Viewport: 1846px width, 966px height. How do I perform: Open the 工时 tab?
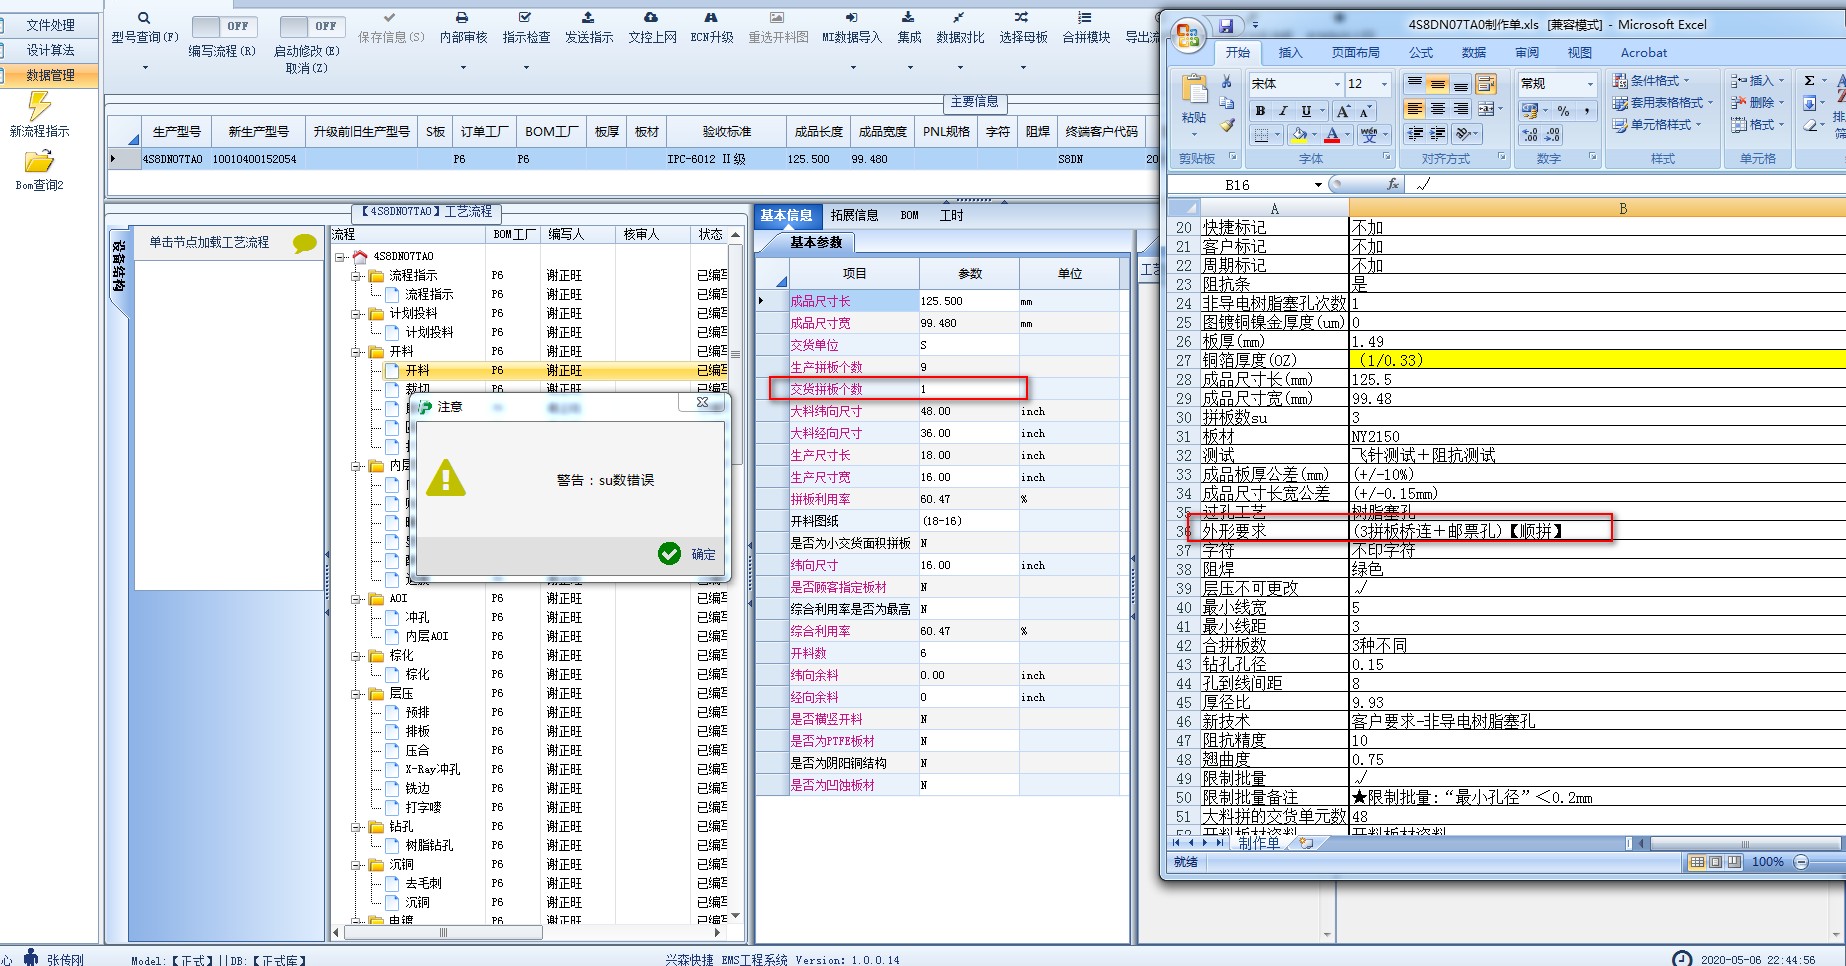click(x=951, y=215)
